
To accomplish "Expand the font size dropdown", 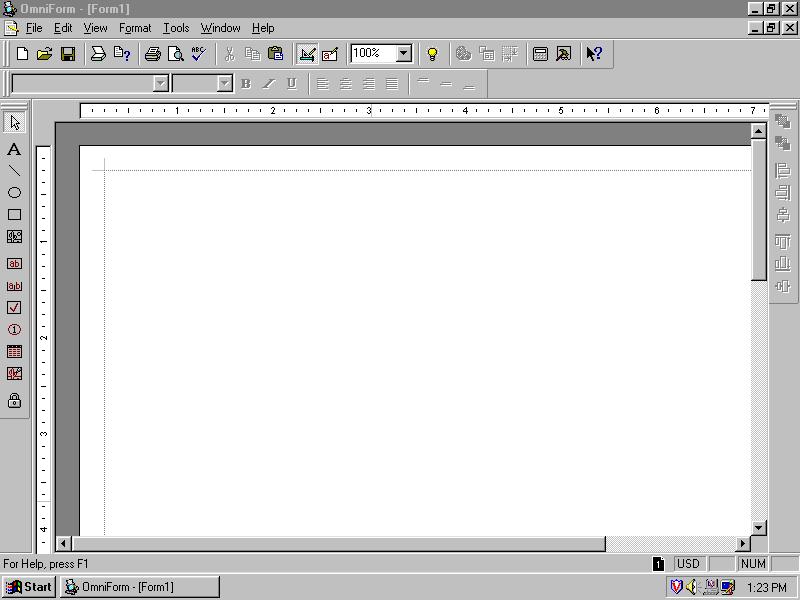I will (x=224, y=84).
